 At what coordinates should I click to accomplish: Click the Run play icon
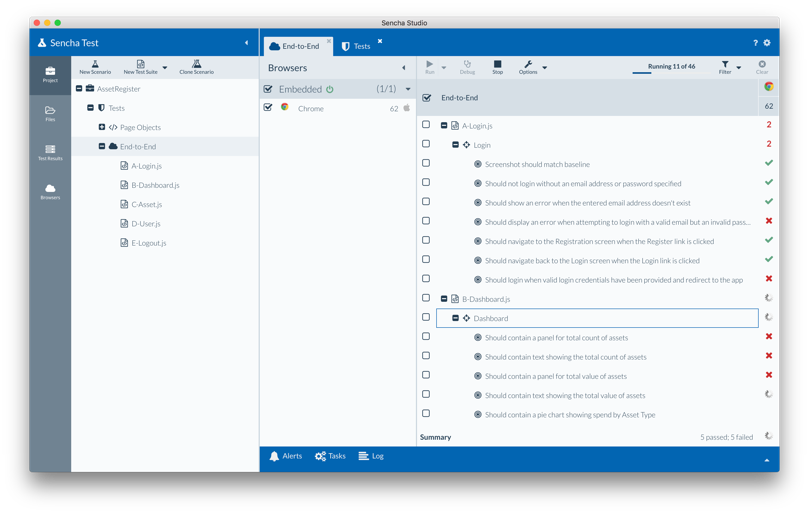429,64
